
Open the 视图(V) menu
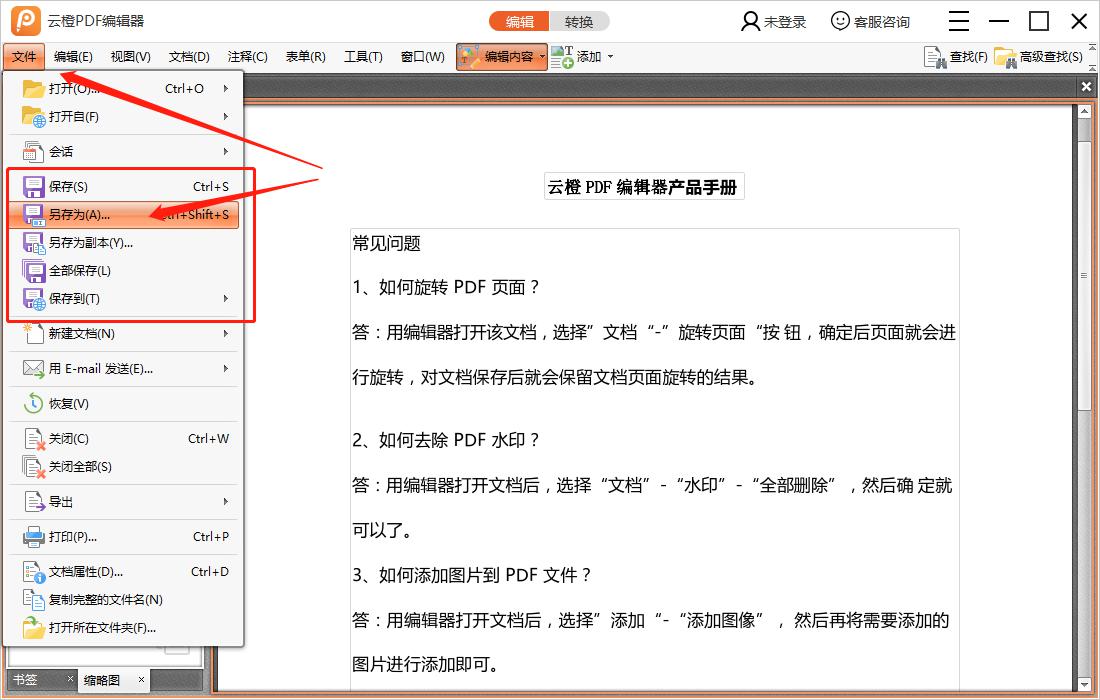point(130,57)
